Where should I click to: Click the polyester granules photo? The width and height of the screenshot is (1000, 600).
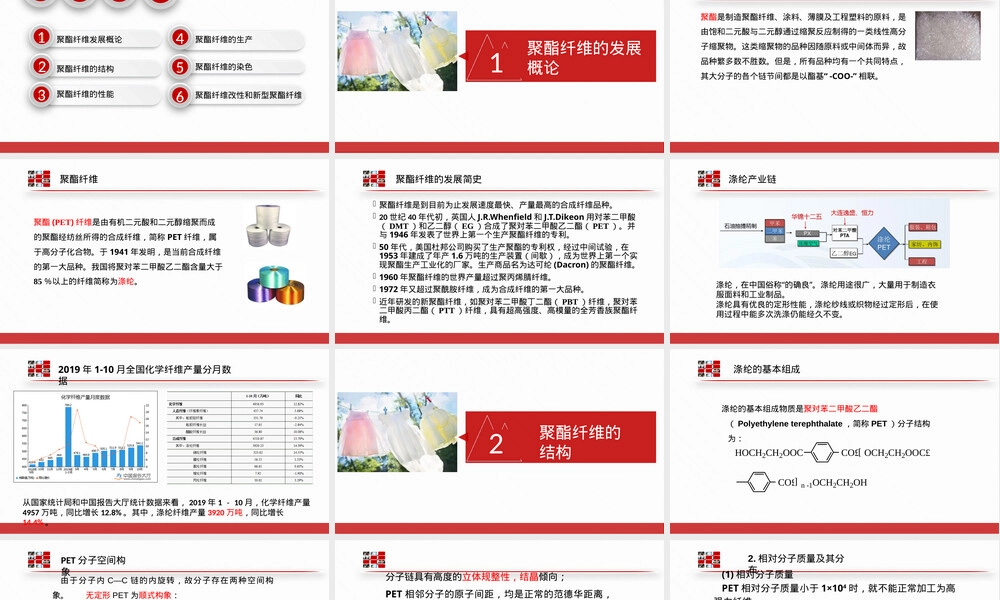pos(948,36)
